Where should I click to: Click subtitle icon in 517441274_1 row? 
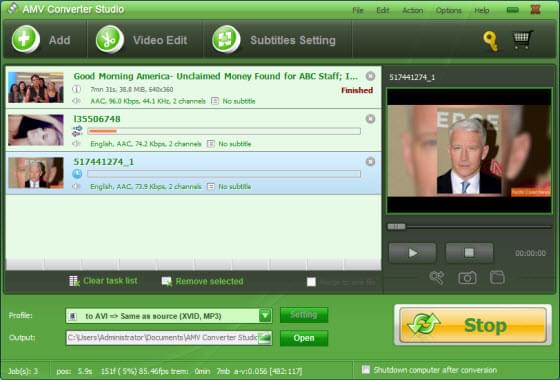point(211,186)
